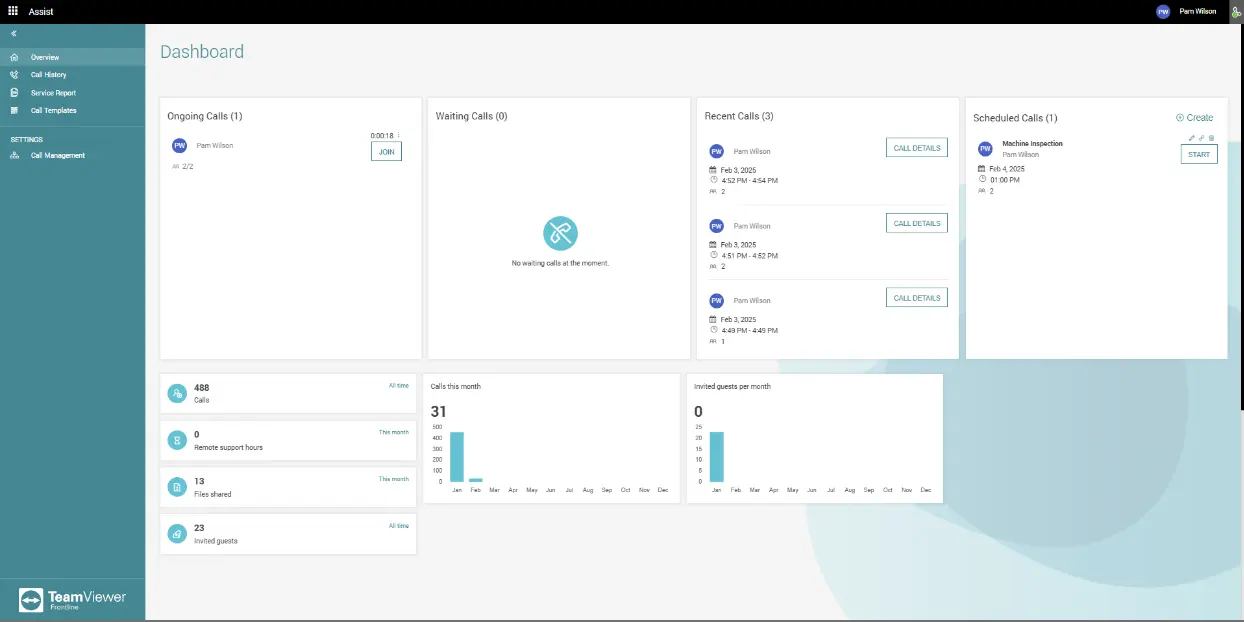Viewport: 1244px width, 622px height.
Task: Click the calendar icon beside Feb 4, 2025
Action: [x=981, y=169]
